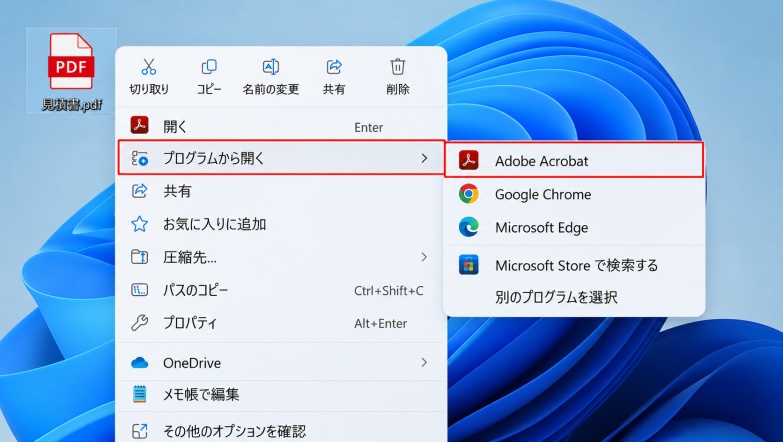Click the star icon for お気に入りに追加
Screen dimensions: 783x442
pos(139,224)
